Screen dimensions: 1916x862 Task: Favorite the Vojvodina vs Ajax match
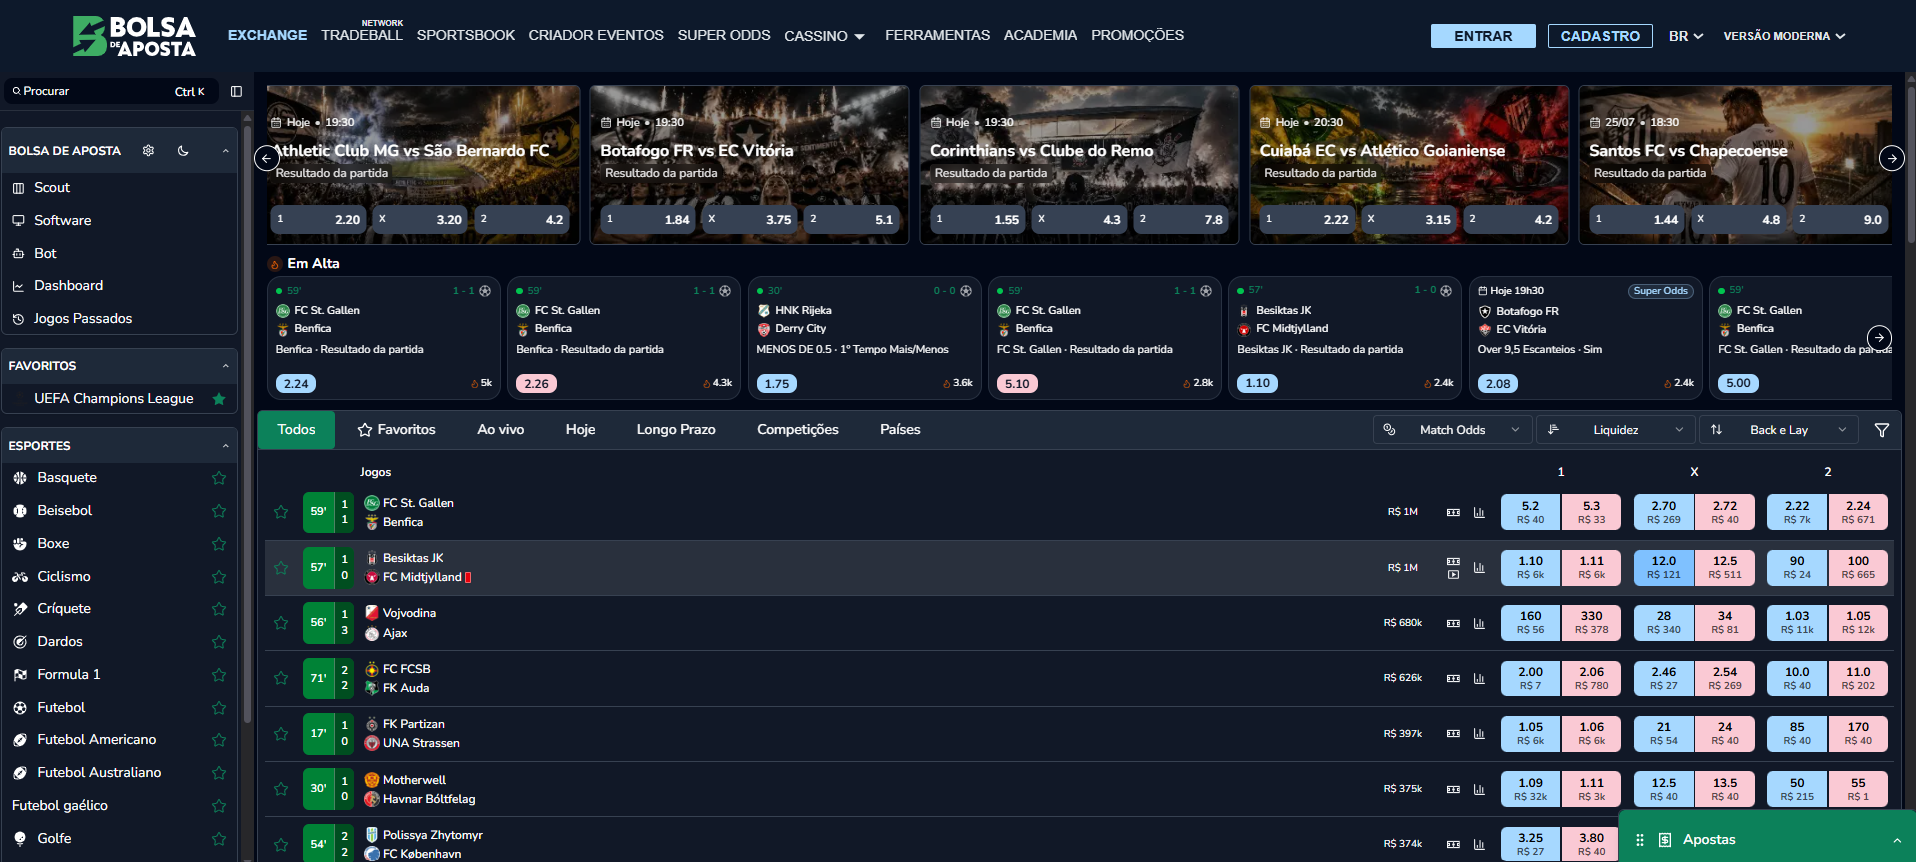(281, 623)
